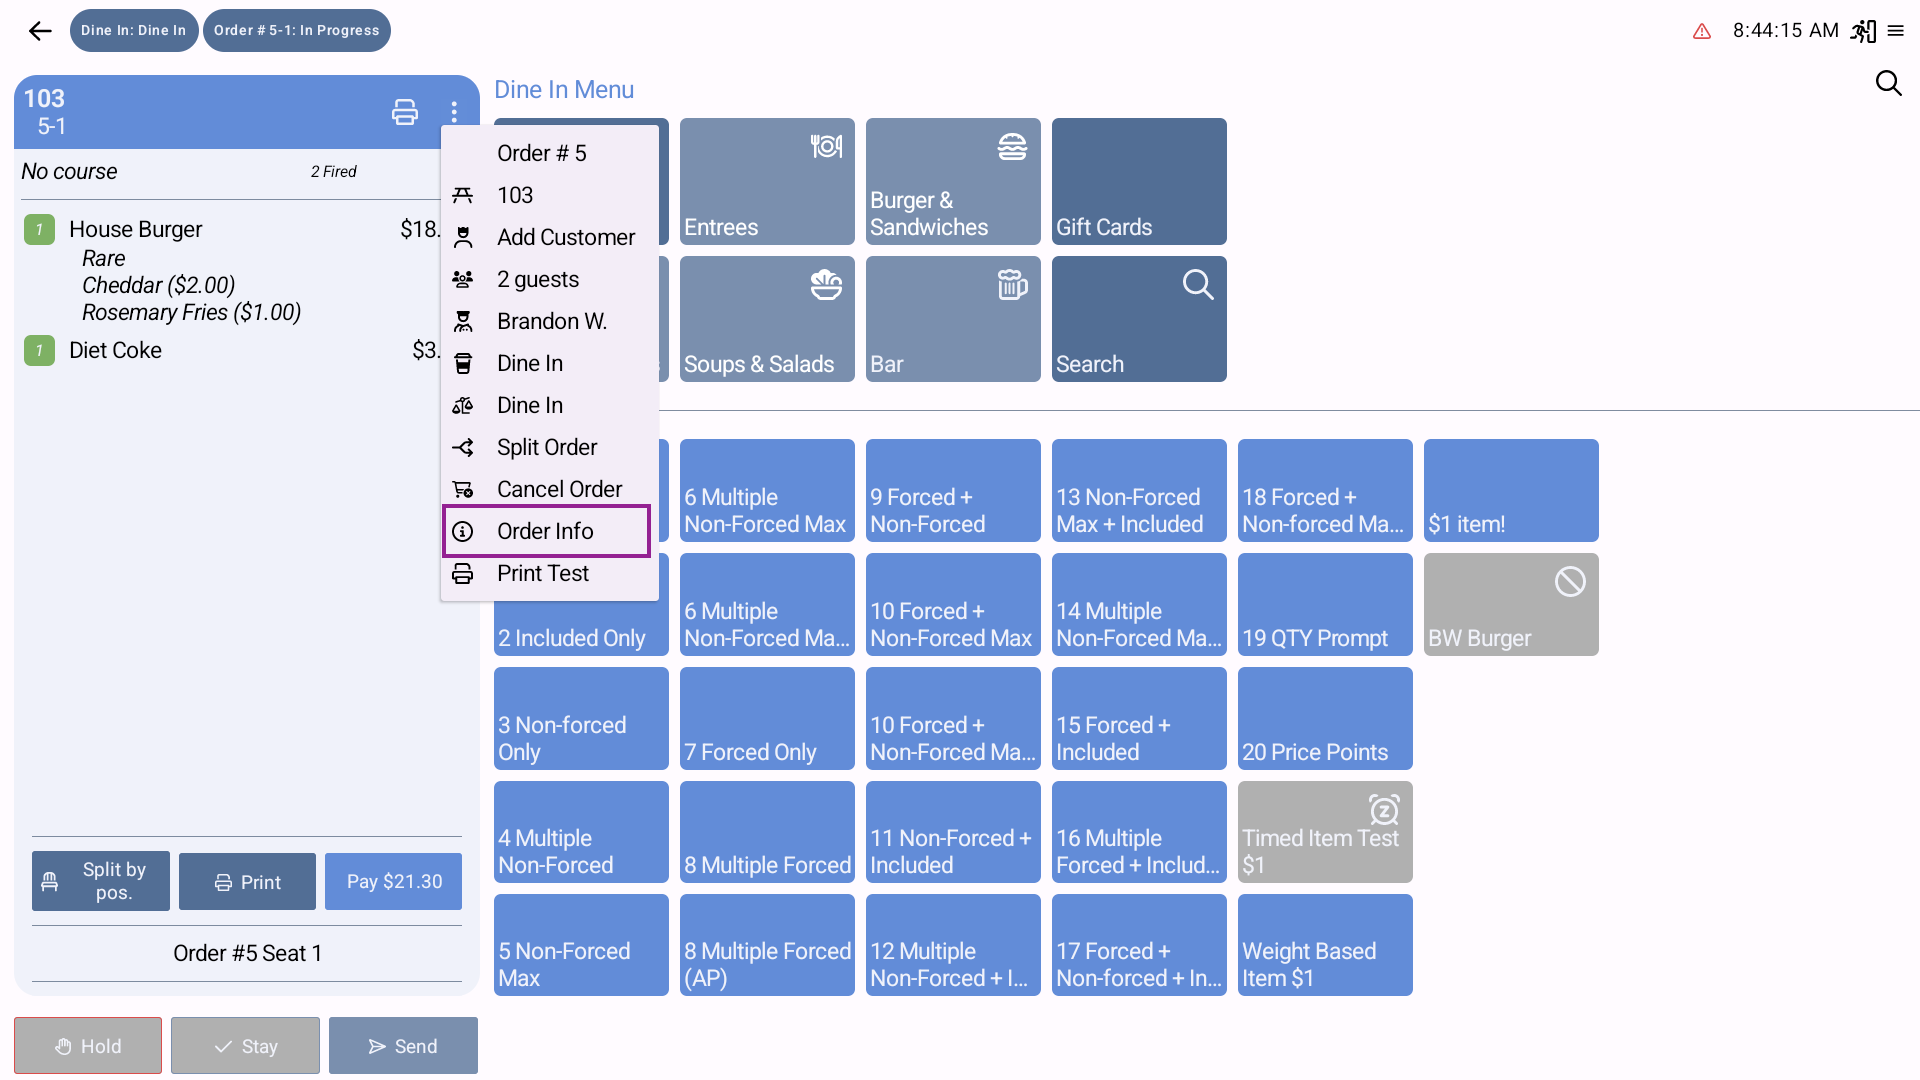The height and width of the screenshot is (1080, 1920).
Task: Click the magnifier search icon top right
Action: coord(1888,83)
